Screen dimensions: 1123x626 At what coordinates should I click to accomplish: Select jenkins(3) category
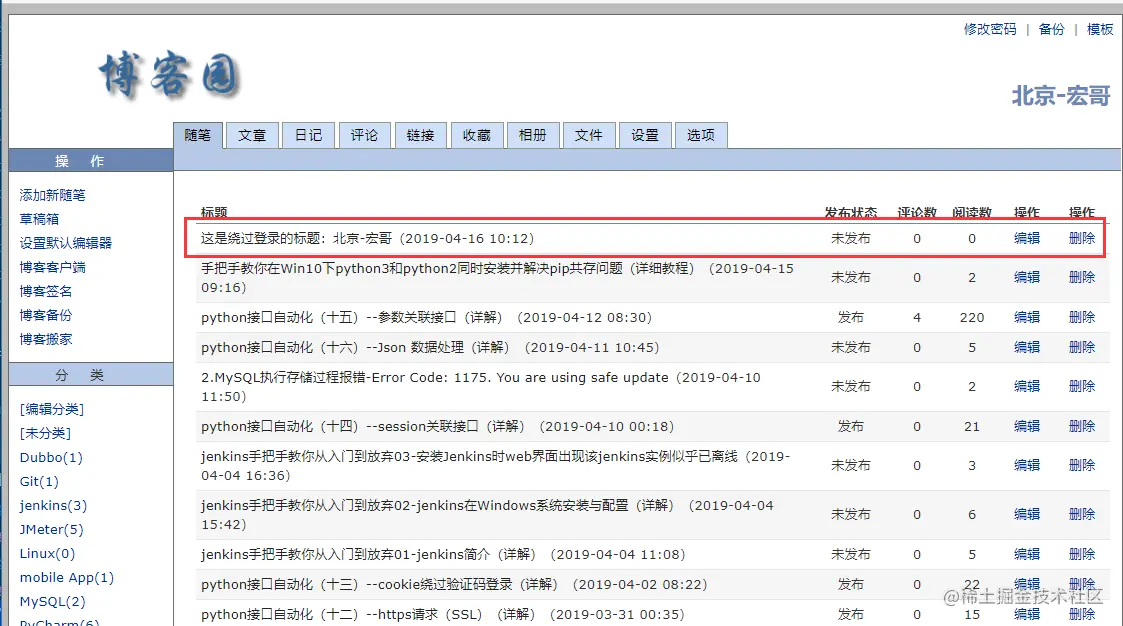(x=53, y=506)
